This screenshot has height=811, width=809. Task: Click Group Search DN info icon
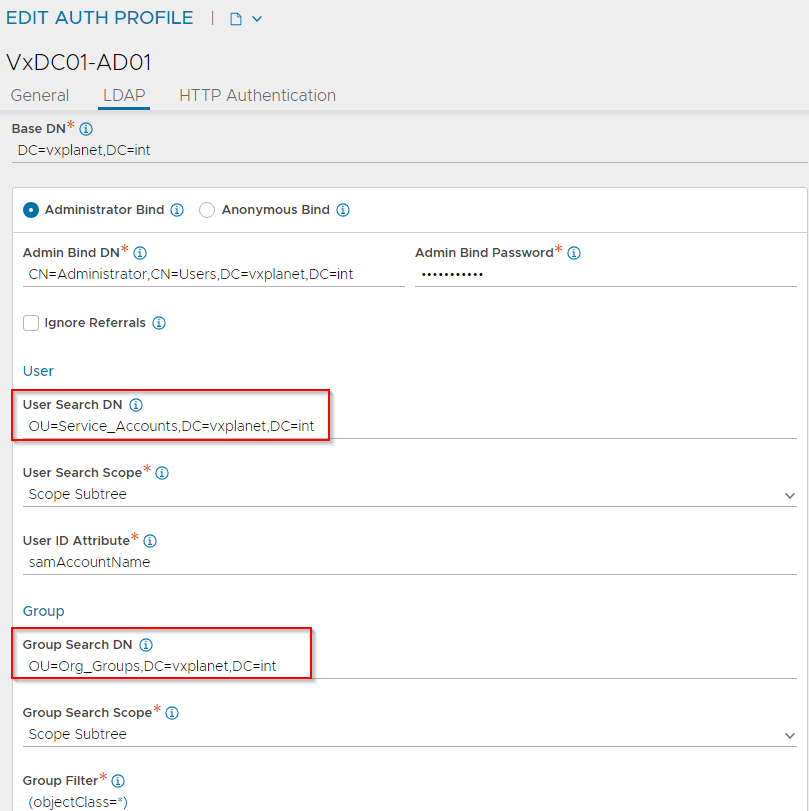pyautogui.click(x=145, y=645)
